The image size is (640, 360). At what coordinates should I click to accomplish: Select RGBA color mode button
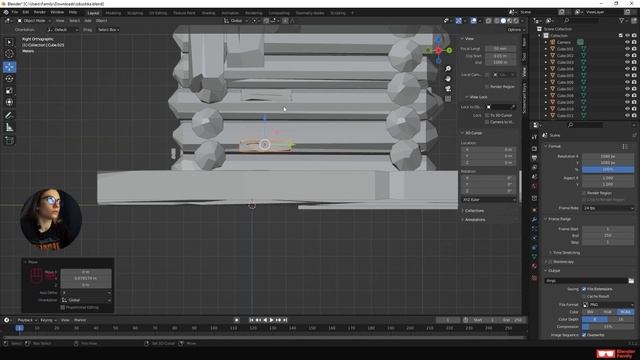click(626, 312)
